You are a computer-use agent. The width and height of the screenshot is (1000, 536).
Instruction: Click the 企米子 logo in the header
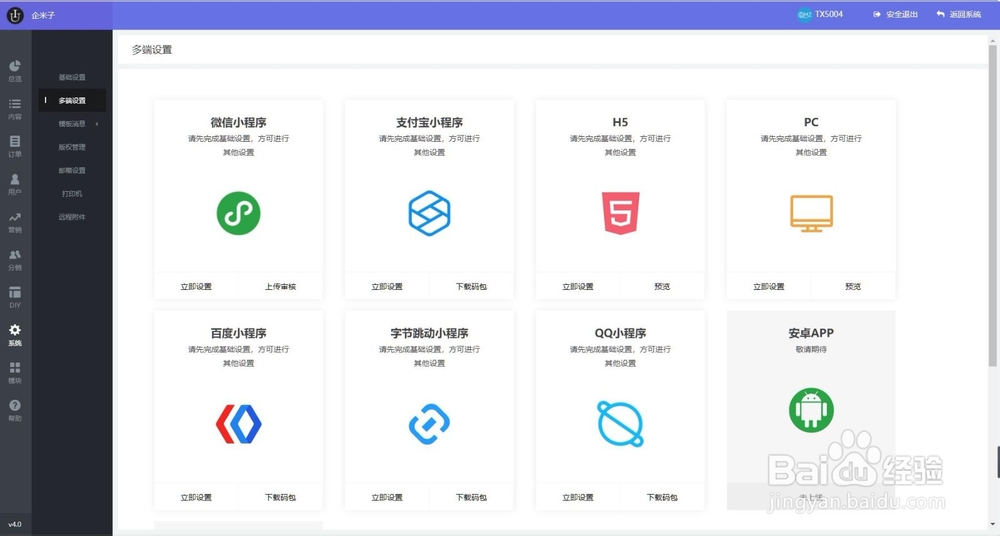(x=15, y=15)
